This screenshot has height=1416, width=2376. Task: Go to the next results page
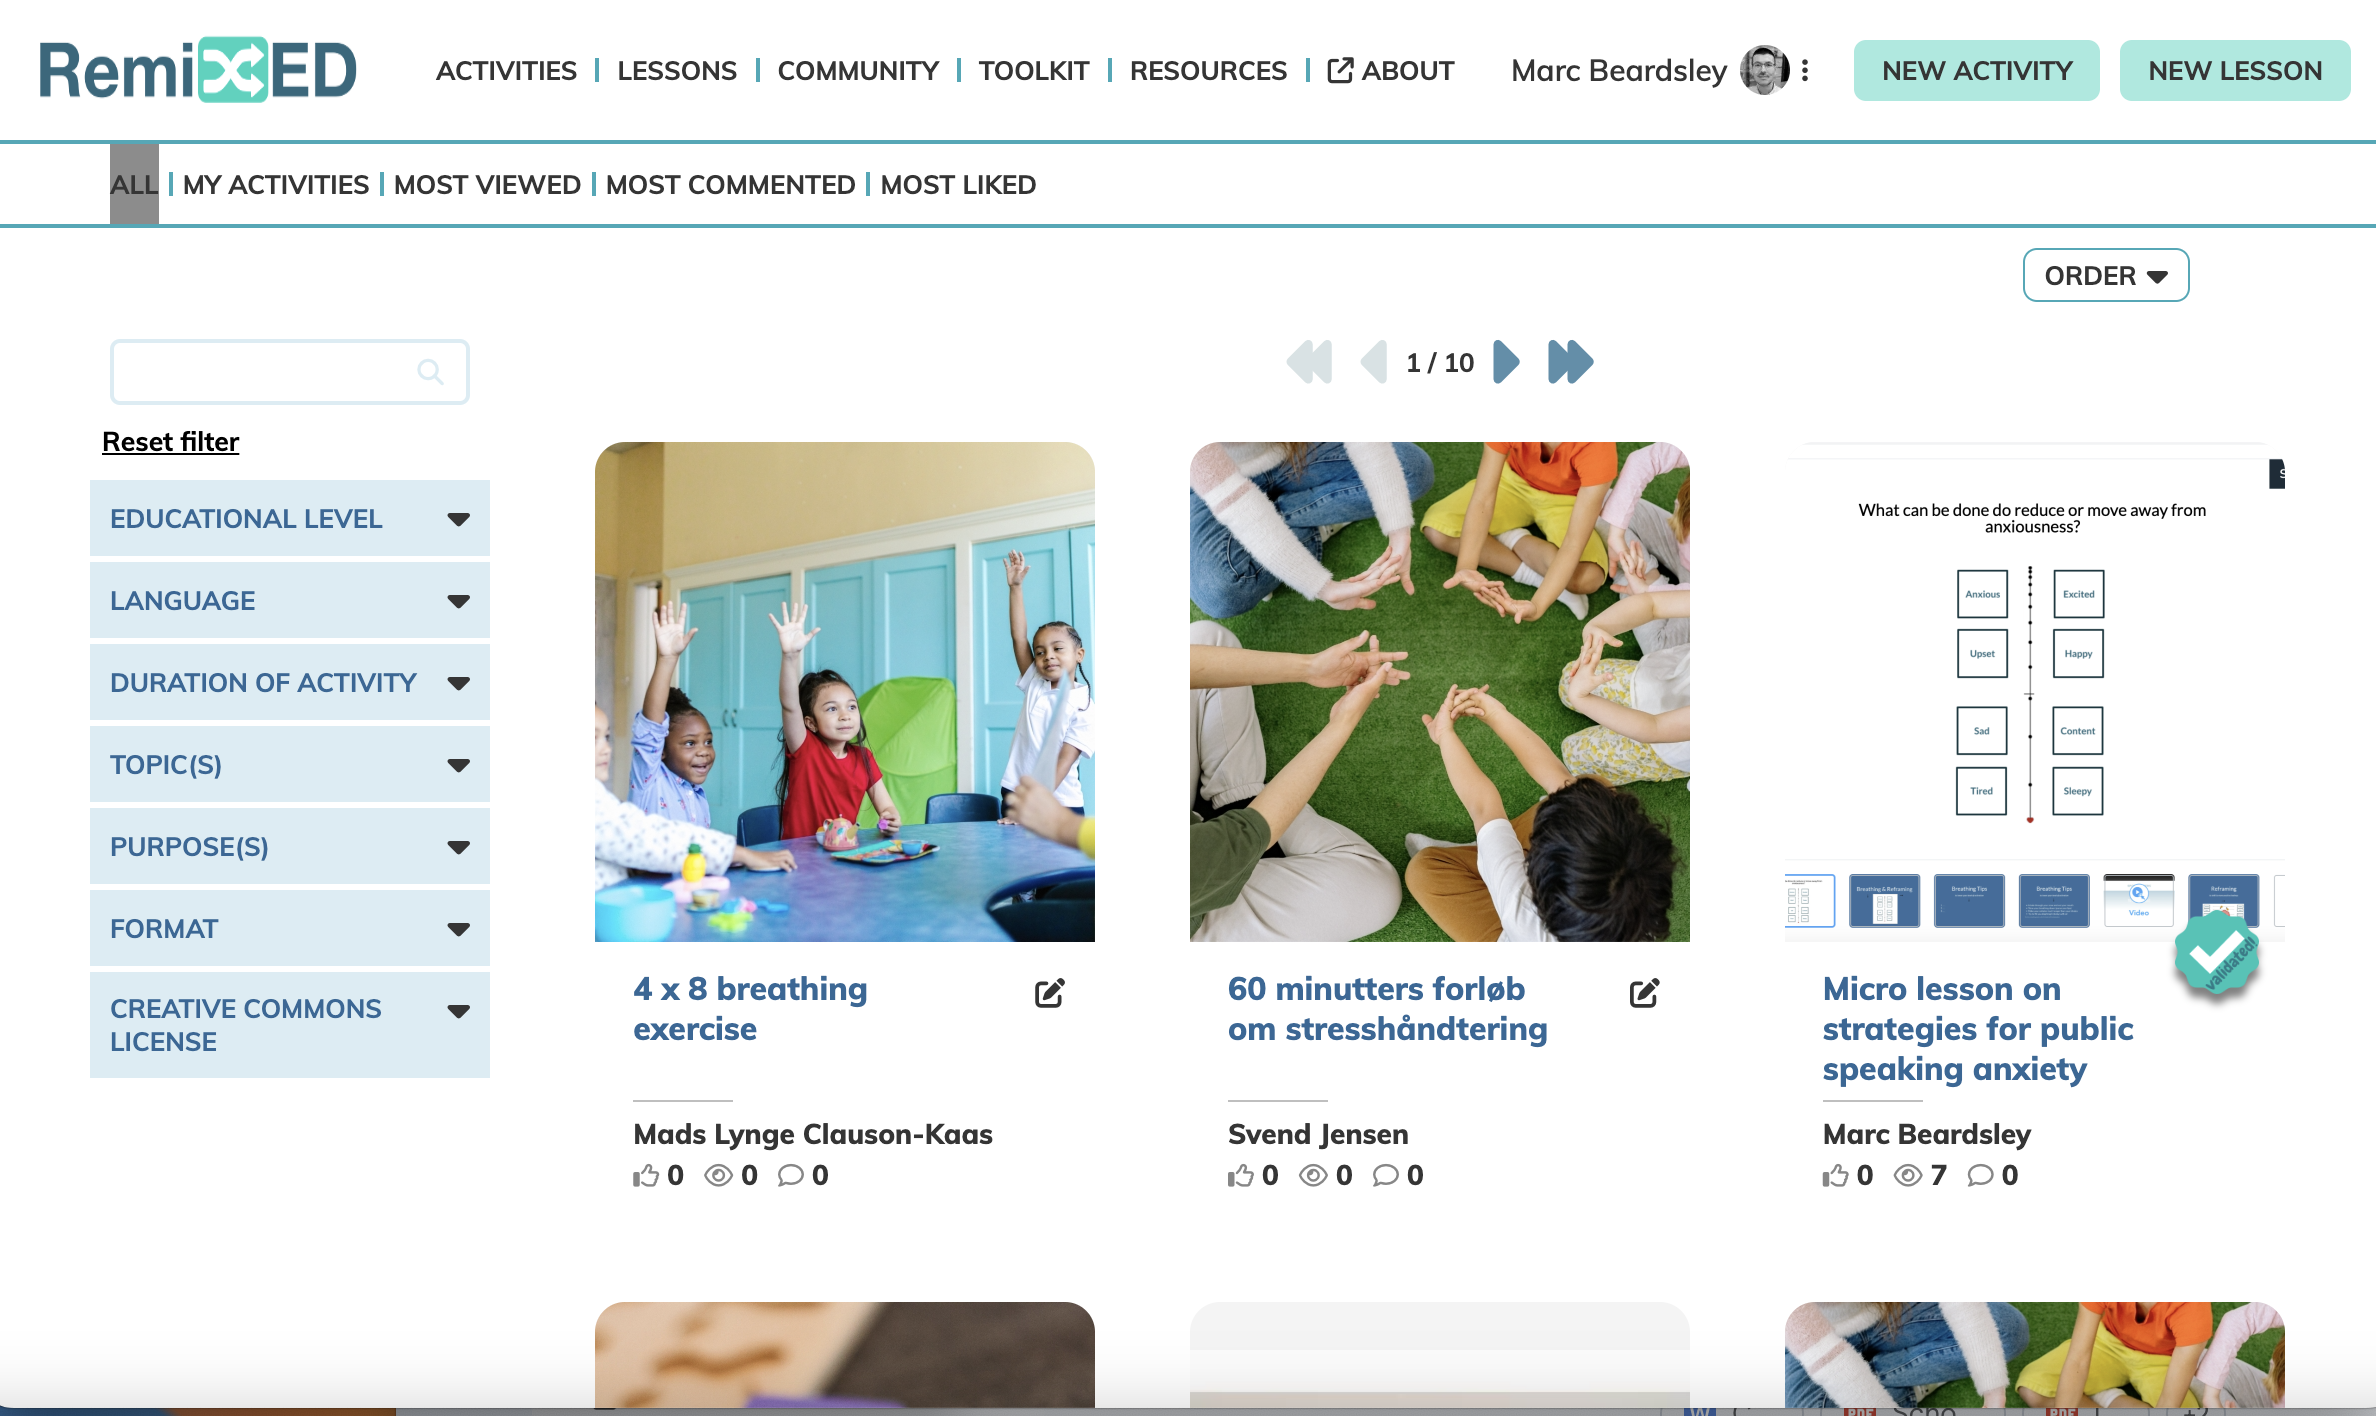tap(1506, 362)
